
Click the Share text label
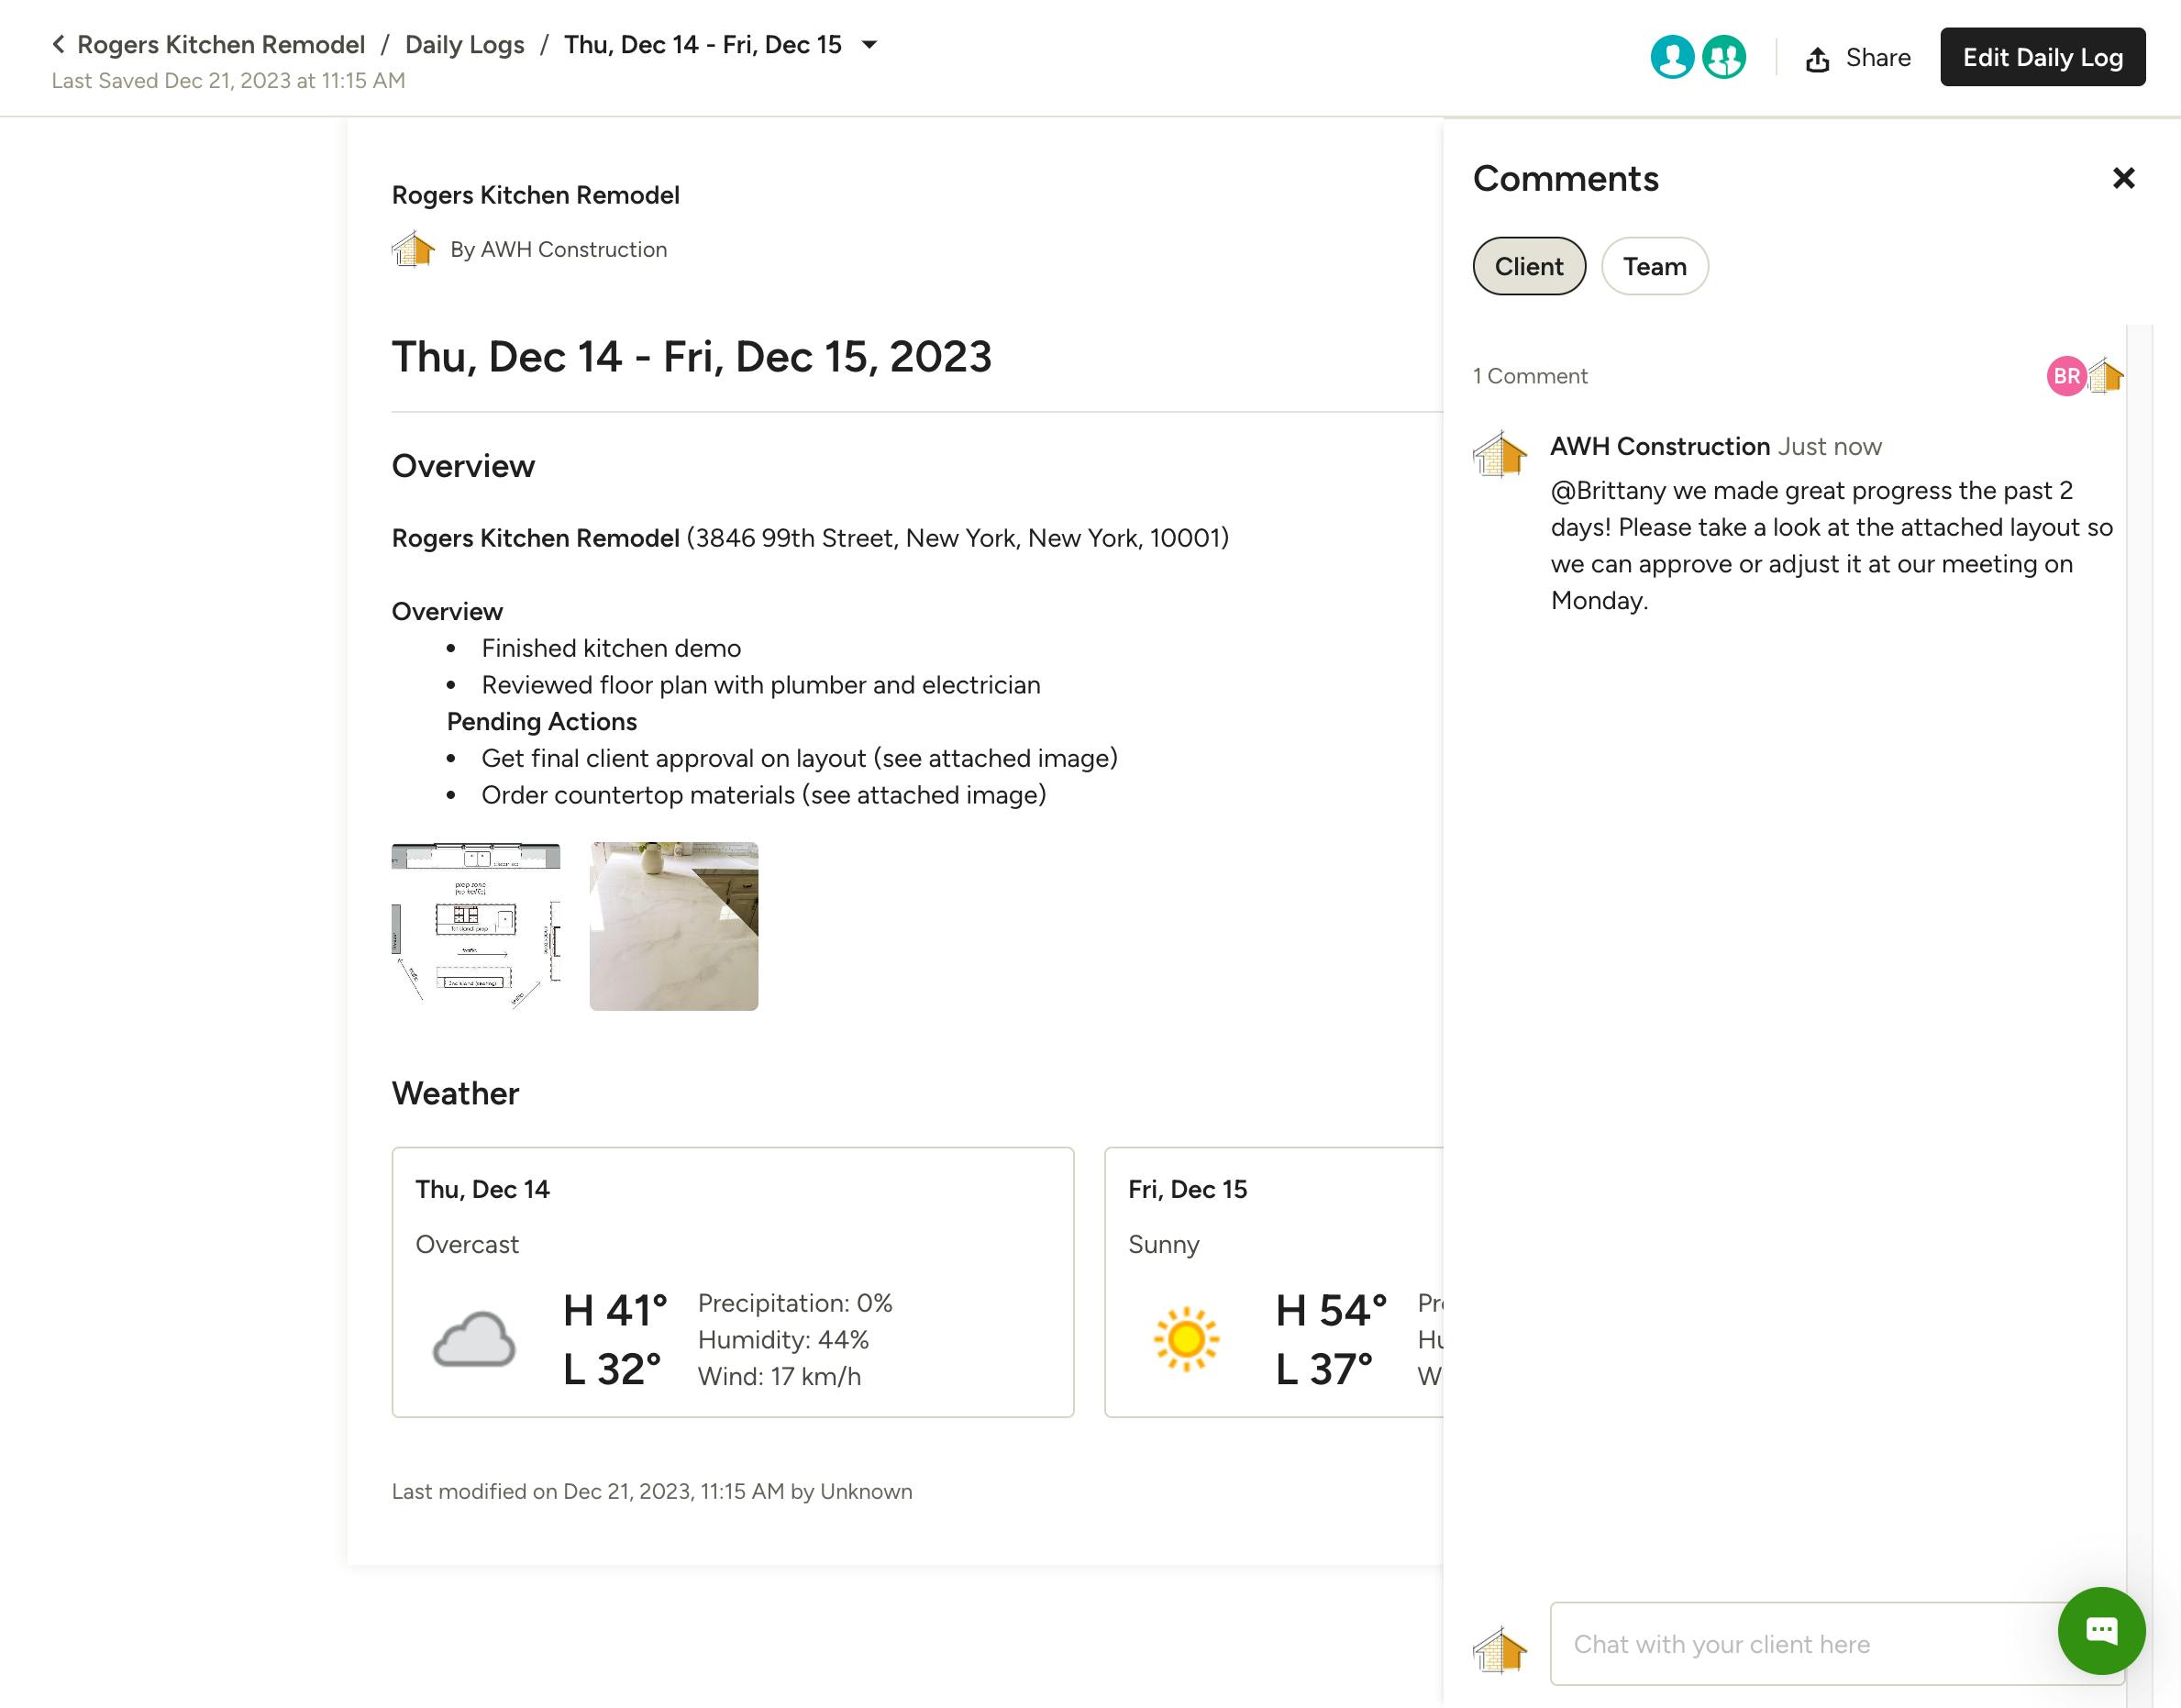tap(1877, 58)
